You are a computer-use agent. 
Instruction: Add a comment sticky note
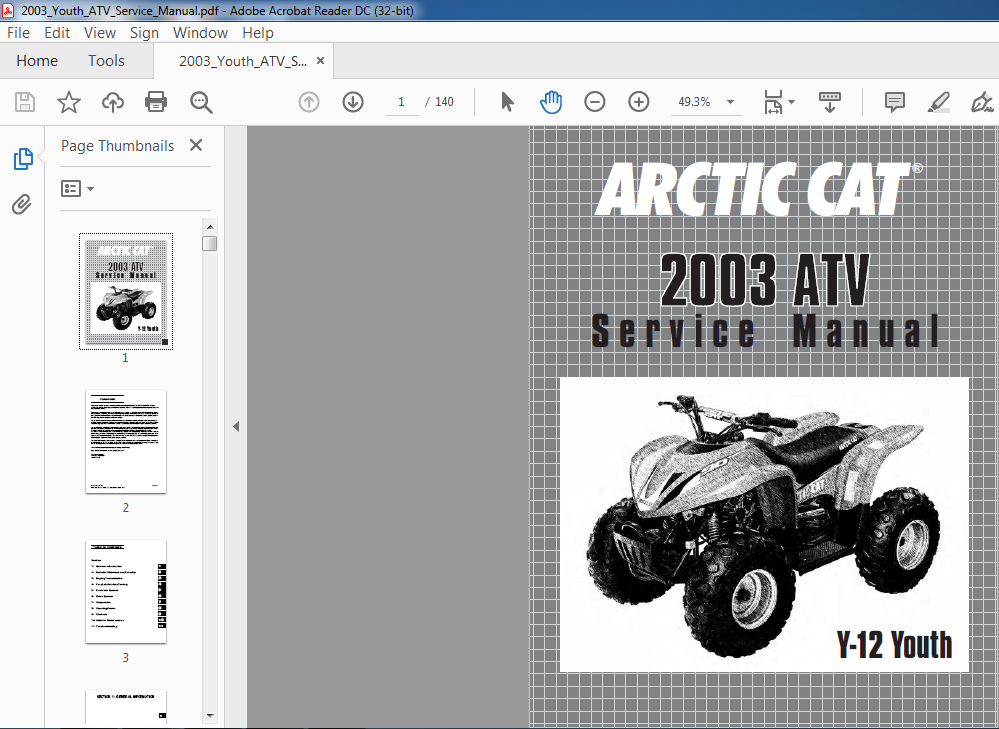[895, 102]
